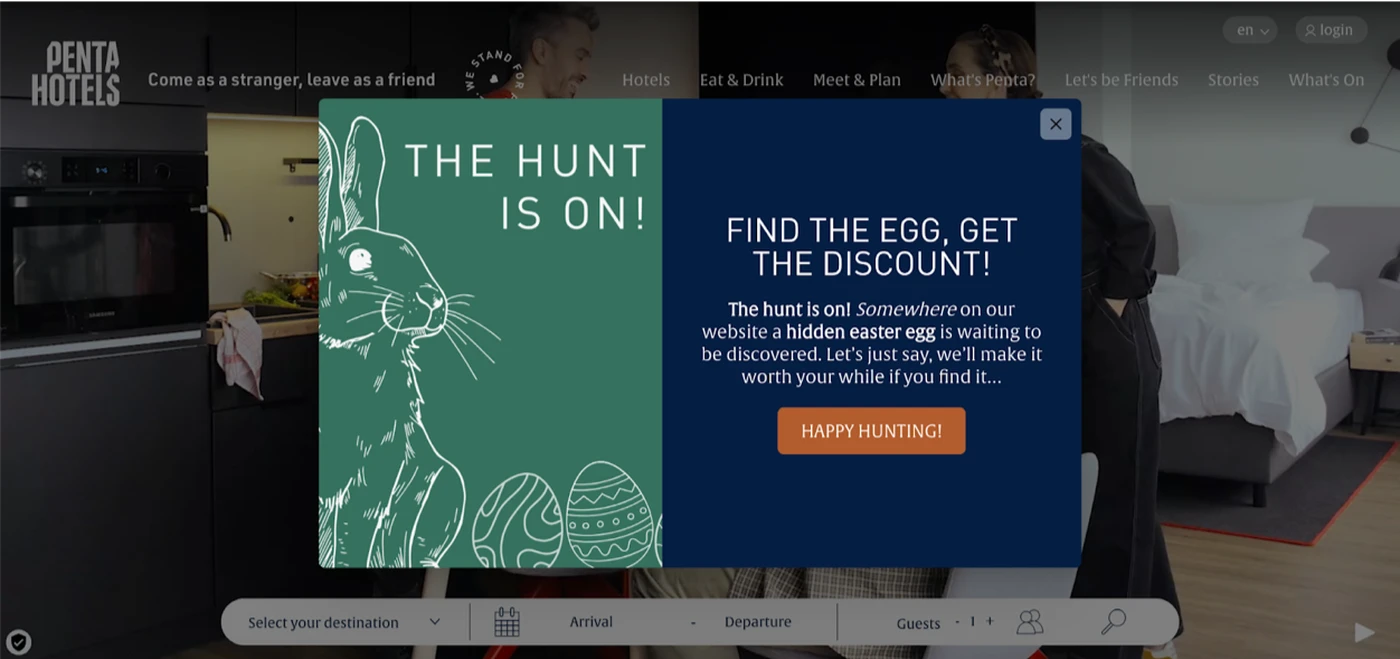Increase guests with the plus button
This screenshot has width=1400, height=659.
(990, 621)
